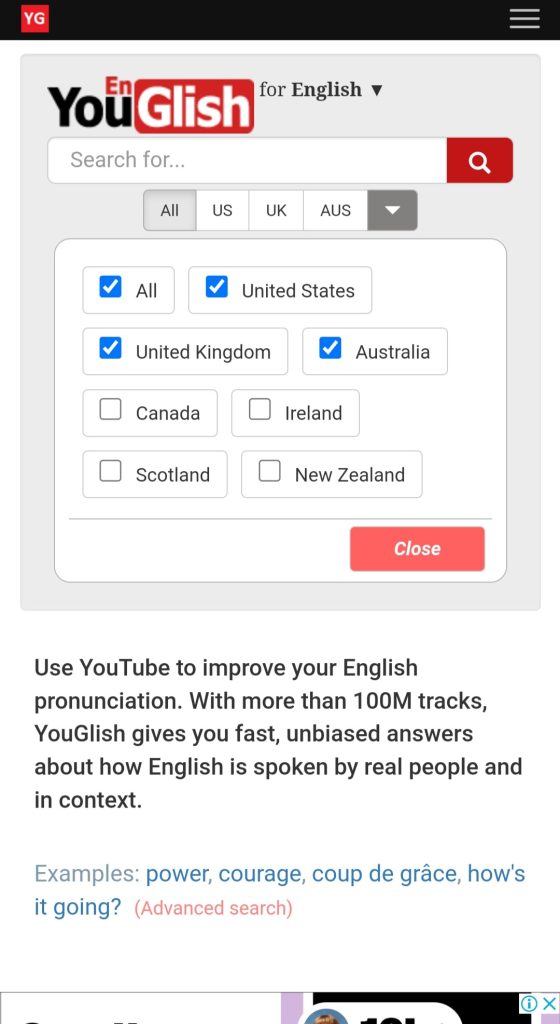Select the UK accent tab
Screen dimensions: 560x1024
(x=276, y=210)
